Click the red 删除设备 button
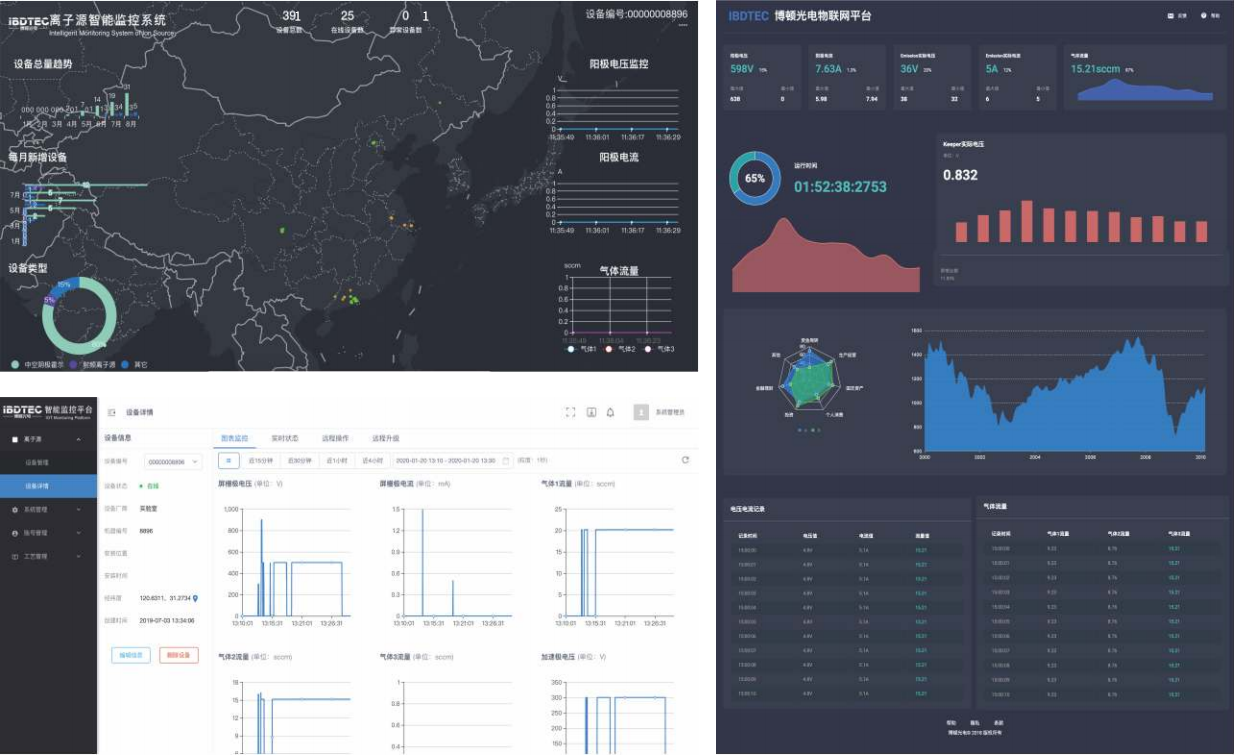Image resolution: width=1234 pixels, height=755 pixels. click(179, 655)
